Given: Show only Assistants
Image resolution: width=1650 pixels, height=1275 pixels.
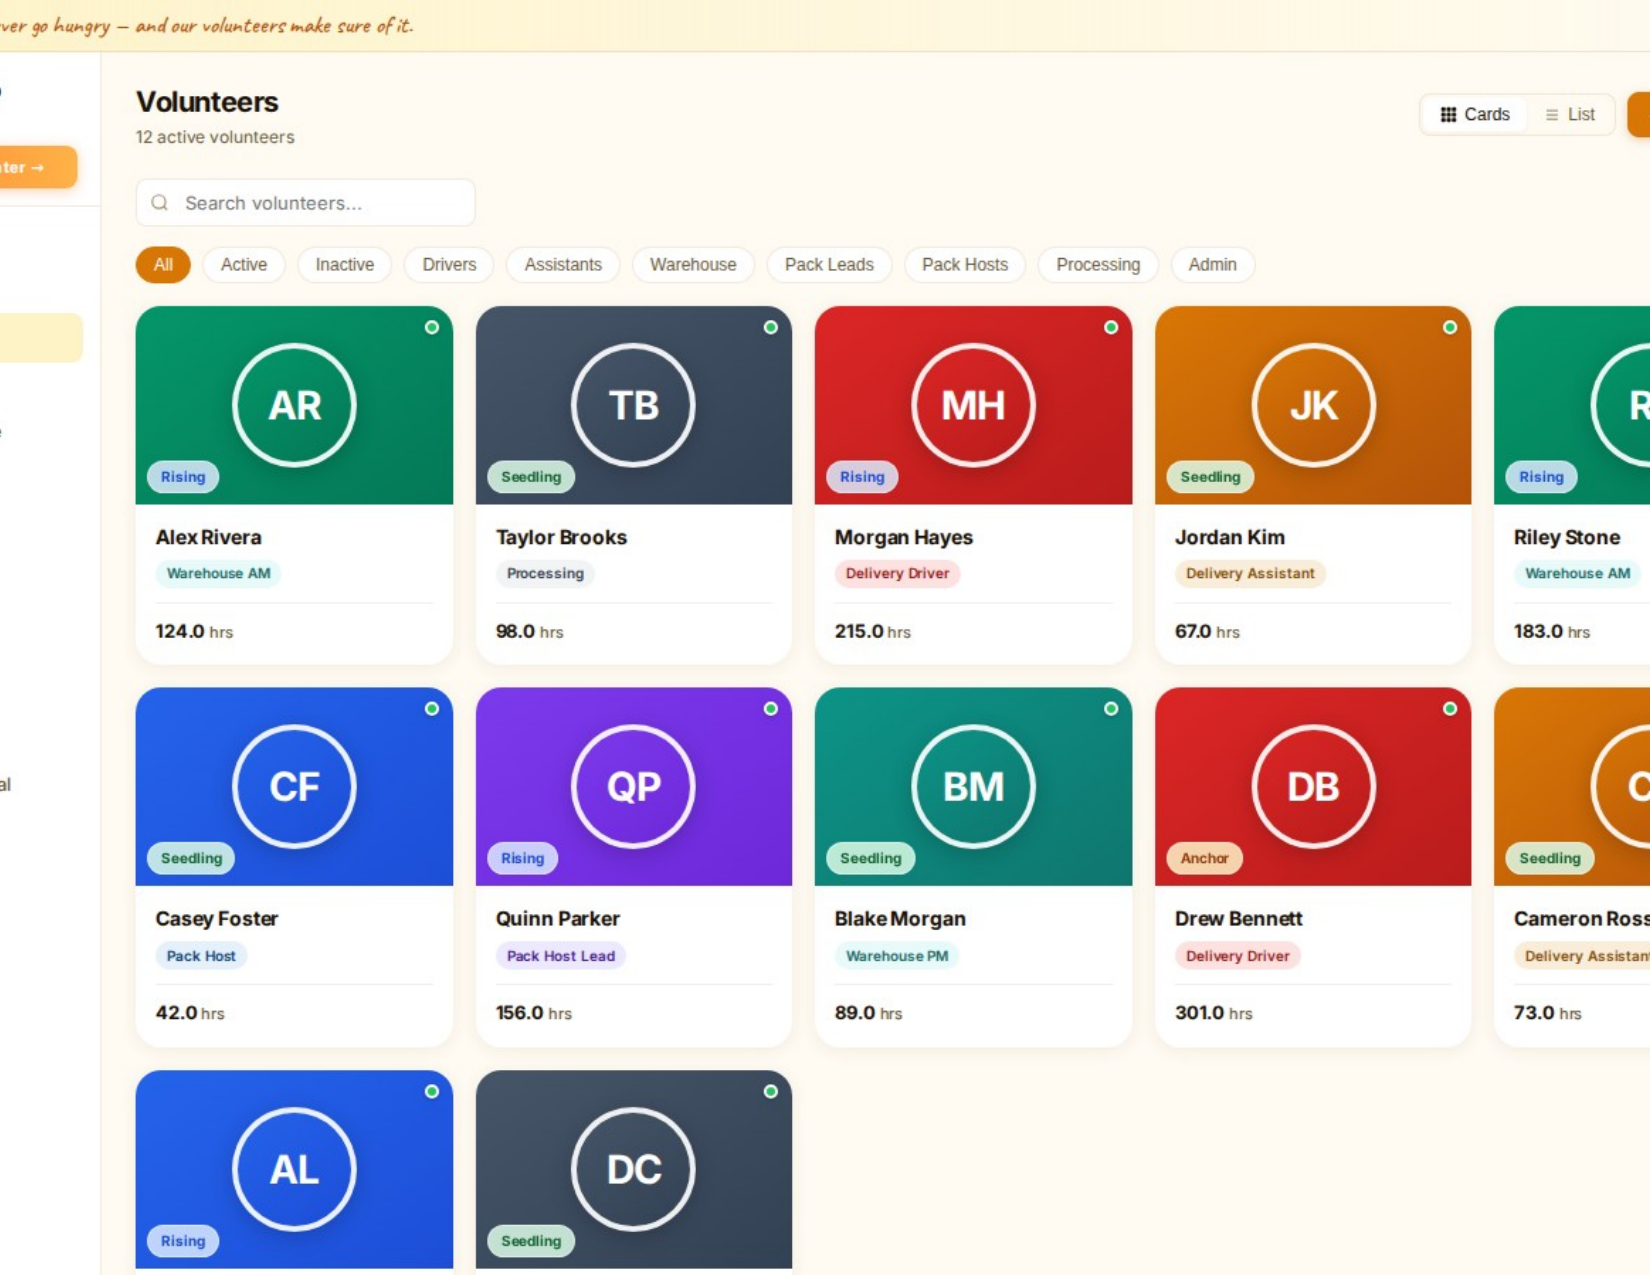Looking at the screenshot, I should point(563,264).
